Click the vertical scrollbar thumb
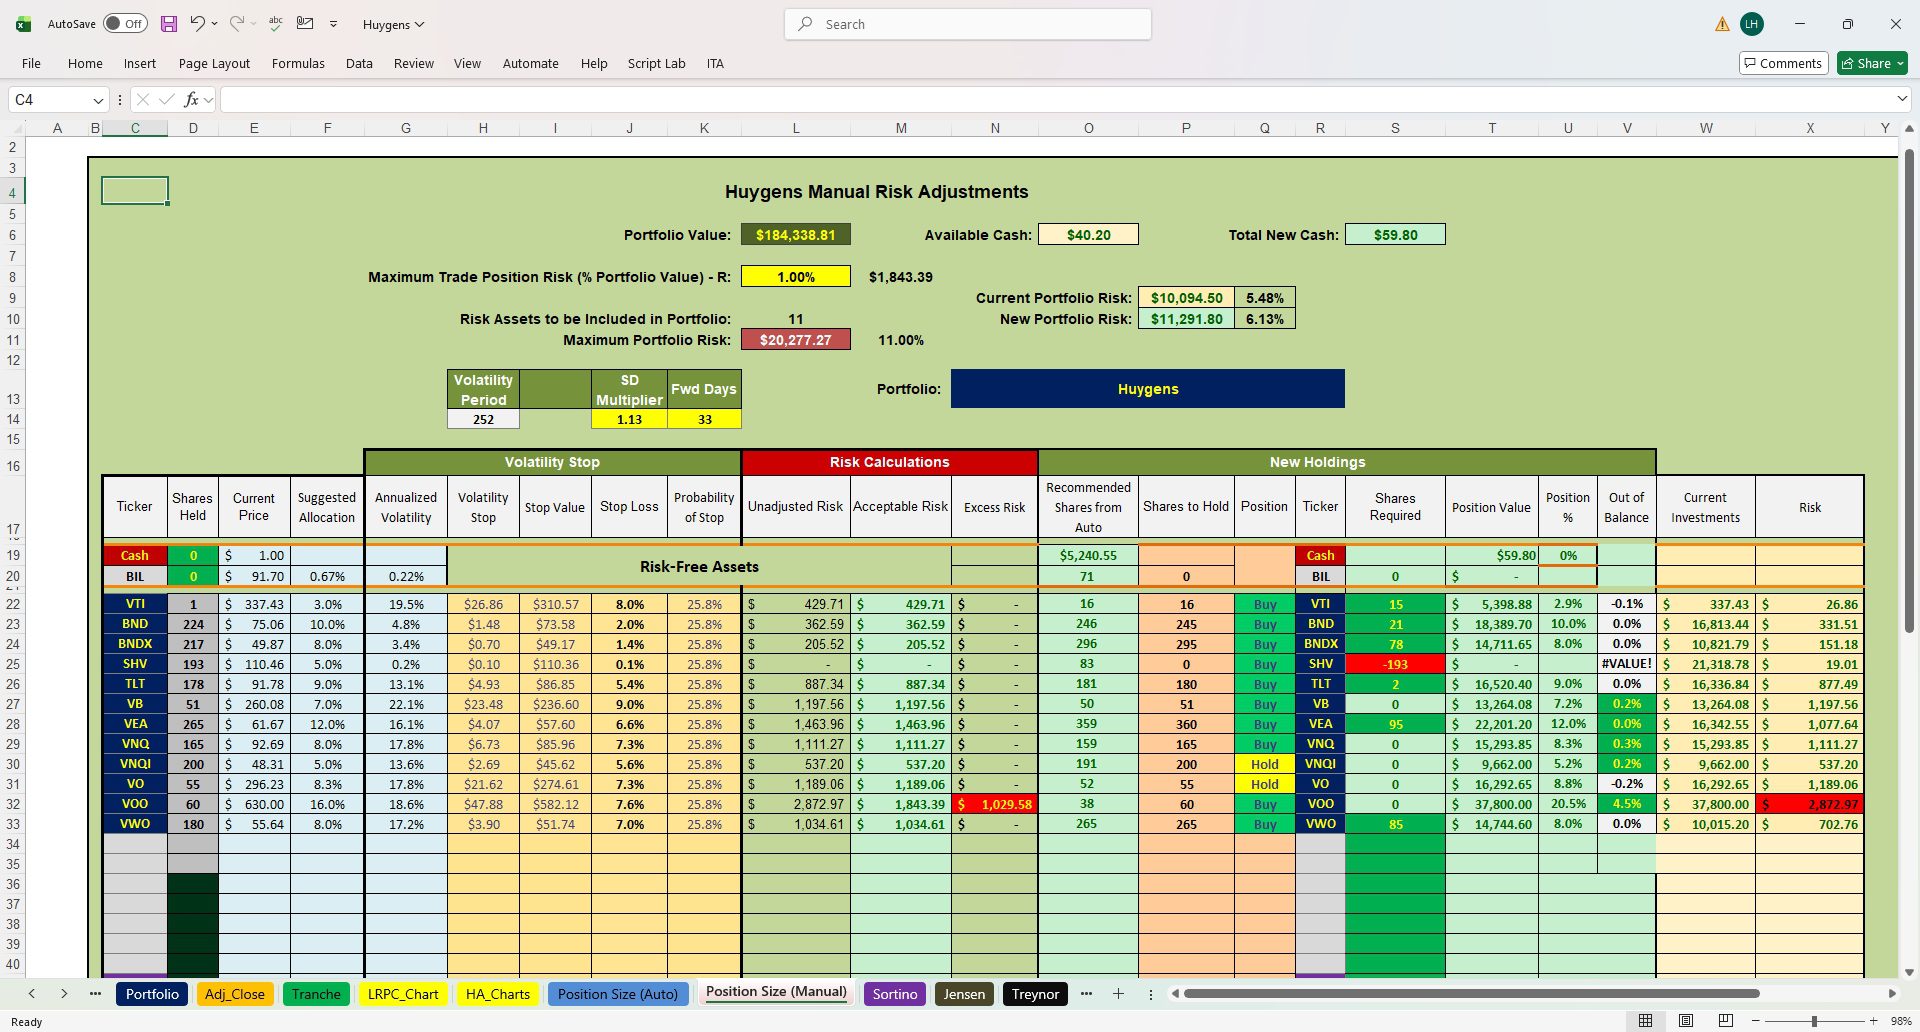Viewport: 1920px width, 1032px height. pos(1908,390)
